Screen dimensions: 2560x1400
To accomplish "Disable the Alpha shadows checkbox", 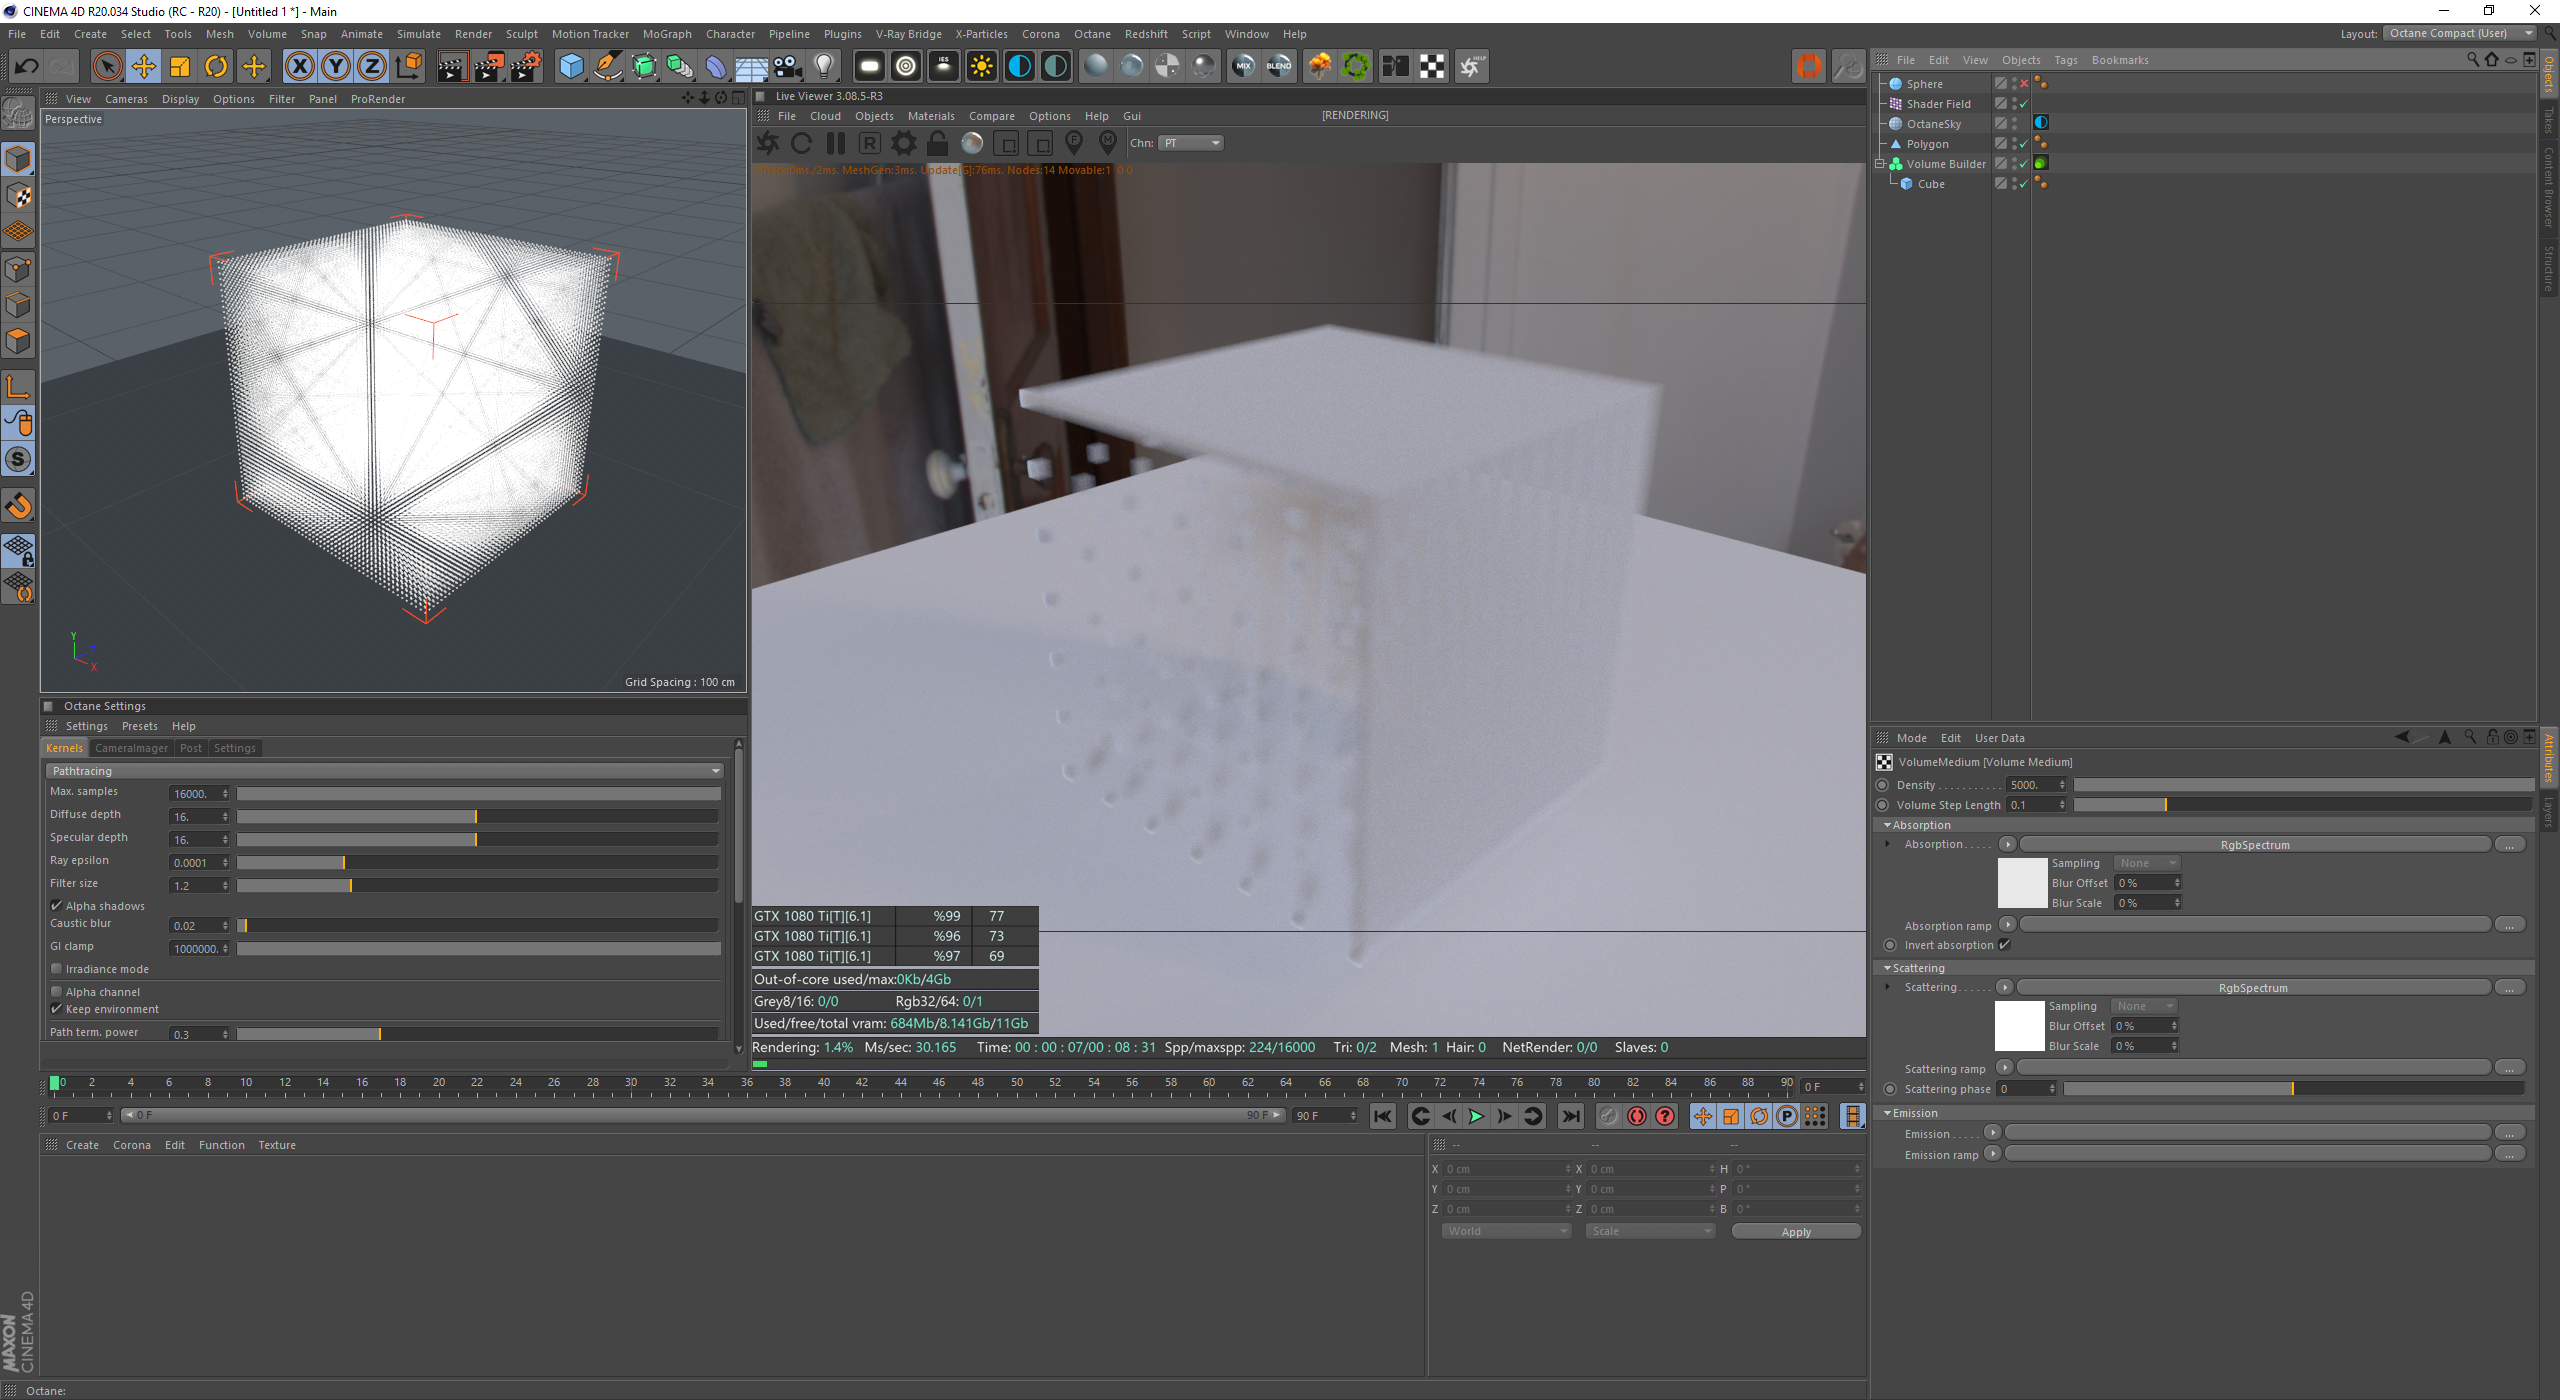I will coord(57,906).
